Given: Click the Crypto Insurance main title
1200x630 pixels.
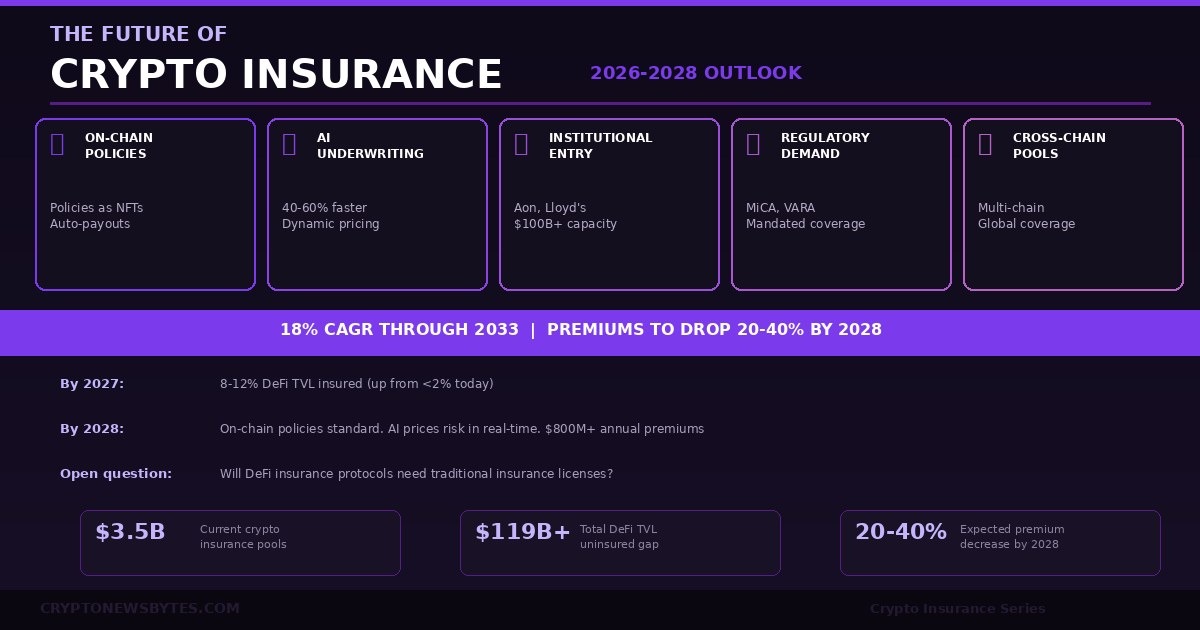Looking at the screenshot, I should (276, 75).
